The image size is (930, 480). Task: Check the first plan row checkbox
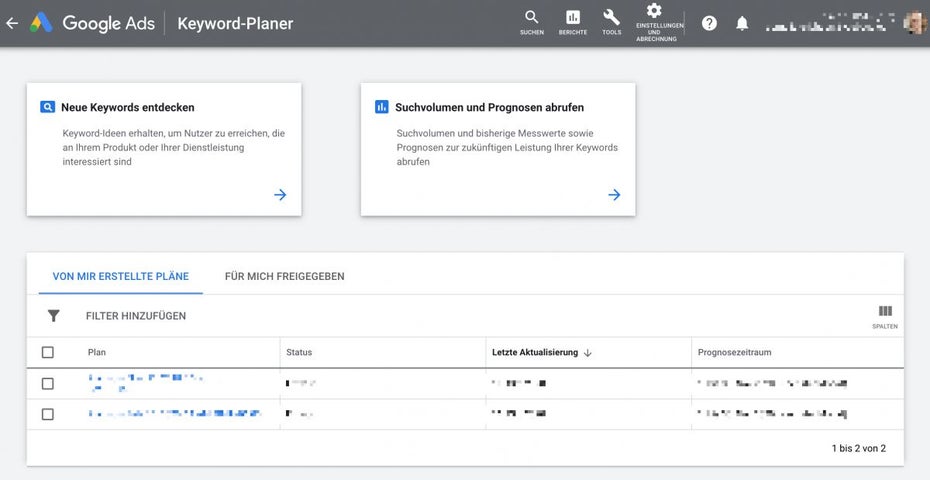[47, 384]
